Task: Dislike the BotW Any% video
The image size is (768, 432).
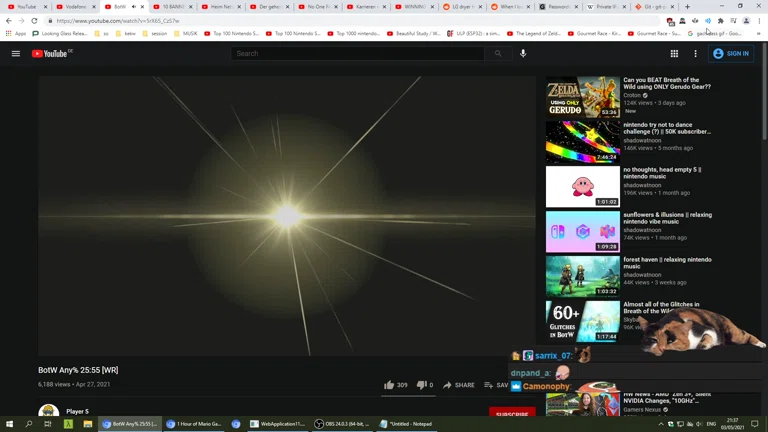Action: [x=422, y=385]
